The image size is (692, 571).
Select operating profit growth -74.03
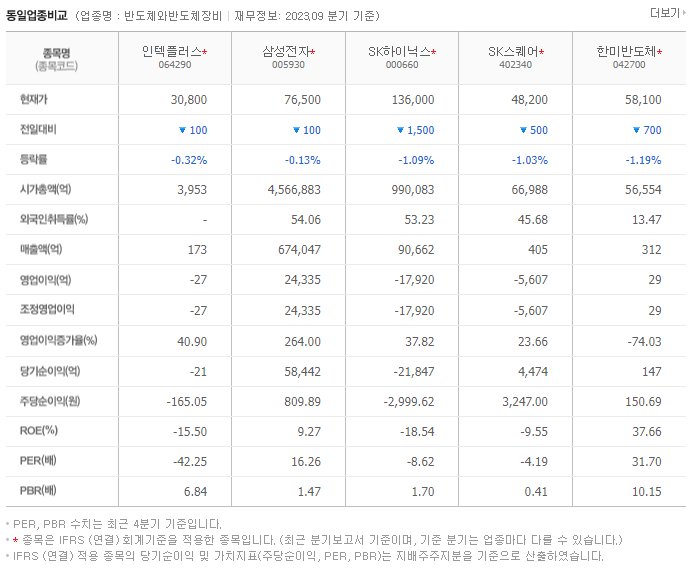pos(644,342)
